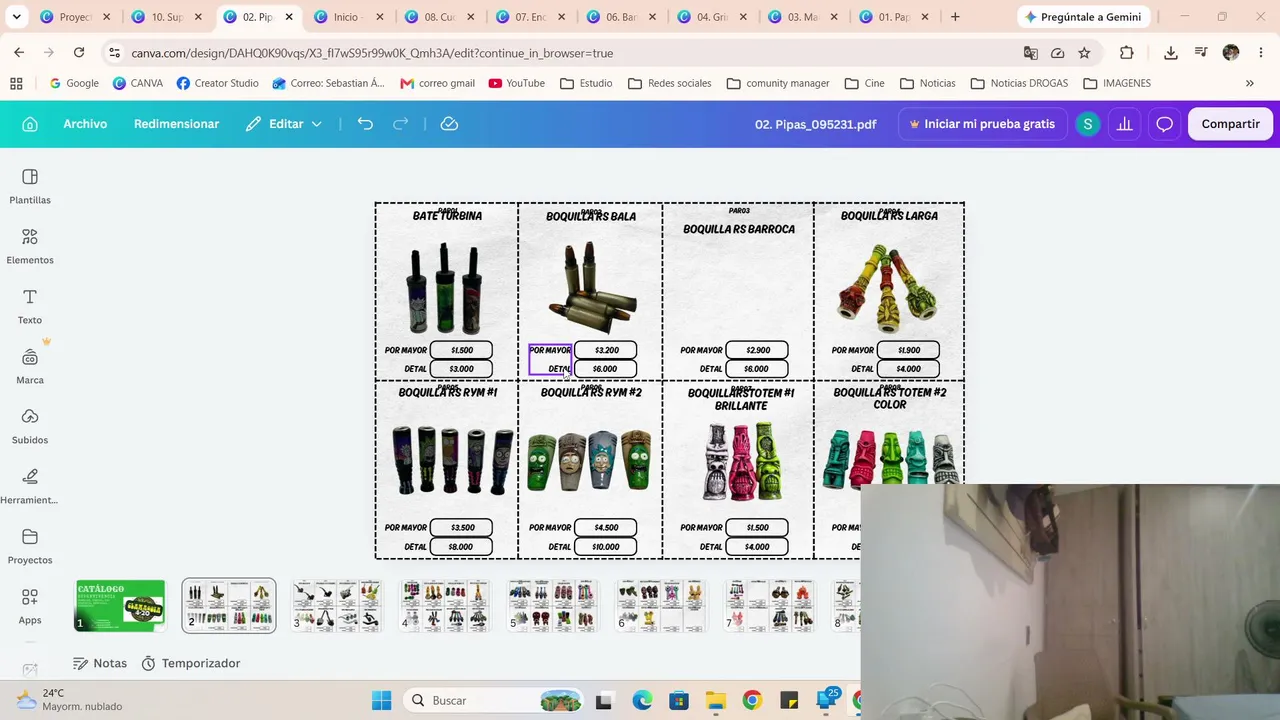Select BOQUILLA RS BARROCA title text
1280x720 pixels.
739,229
